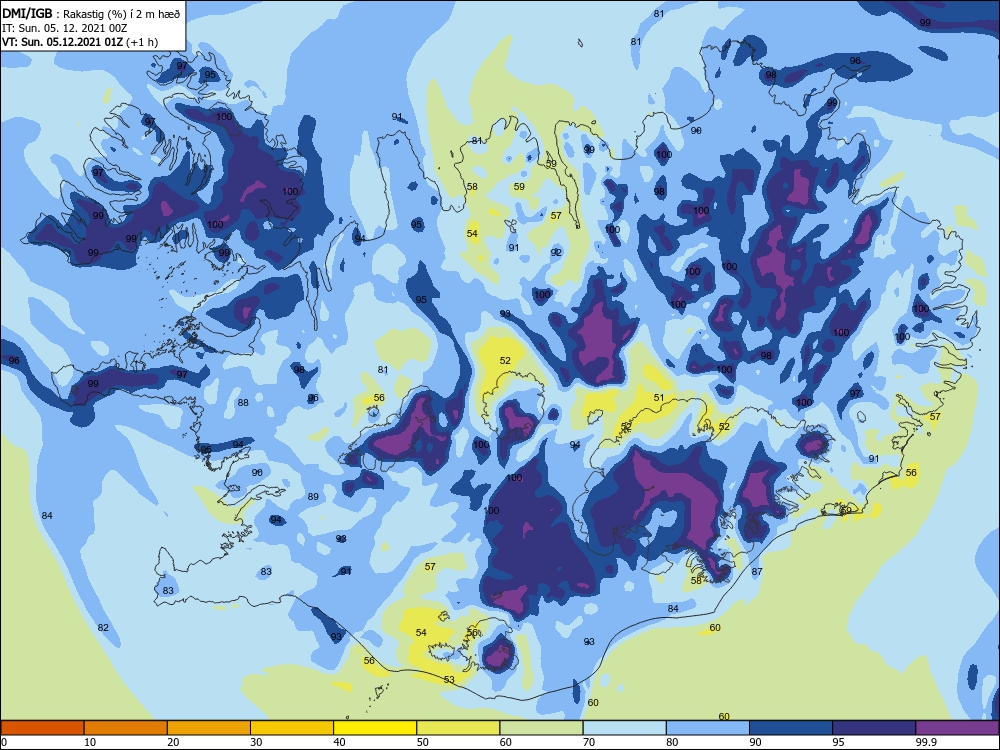Click the dark orange 0–10 legend swatch

[42, 728]
